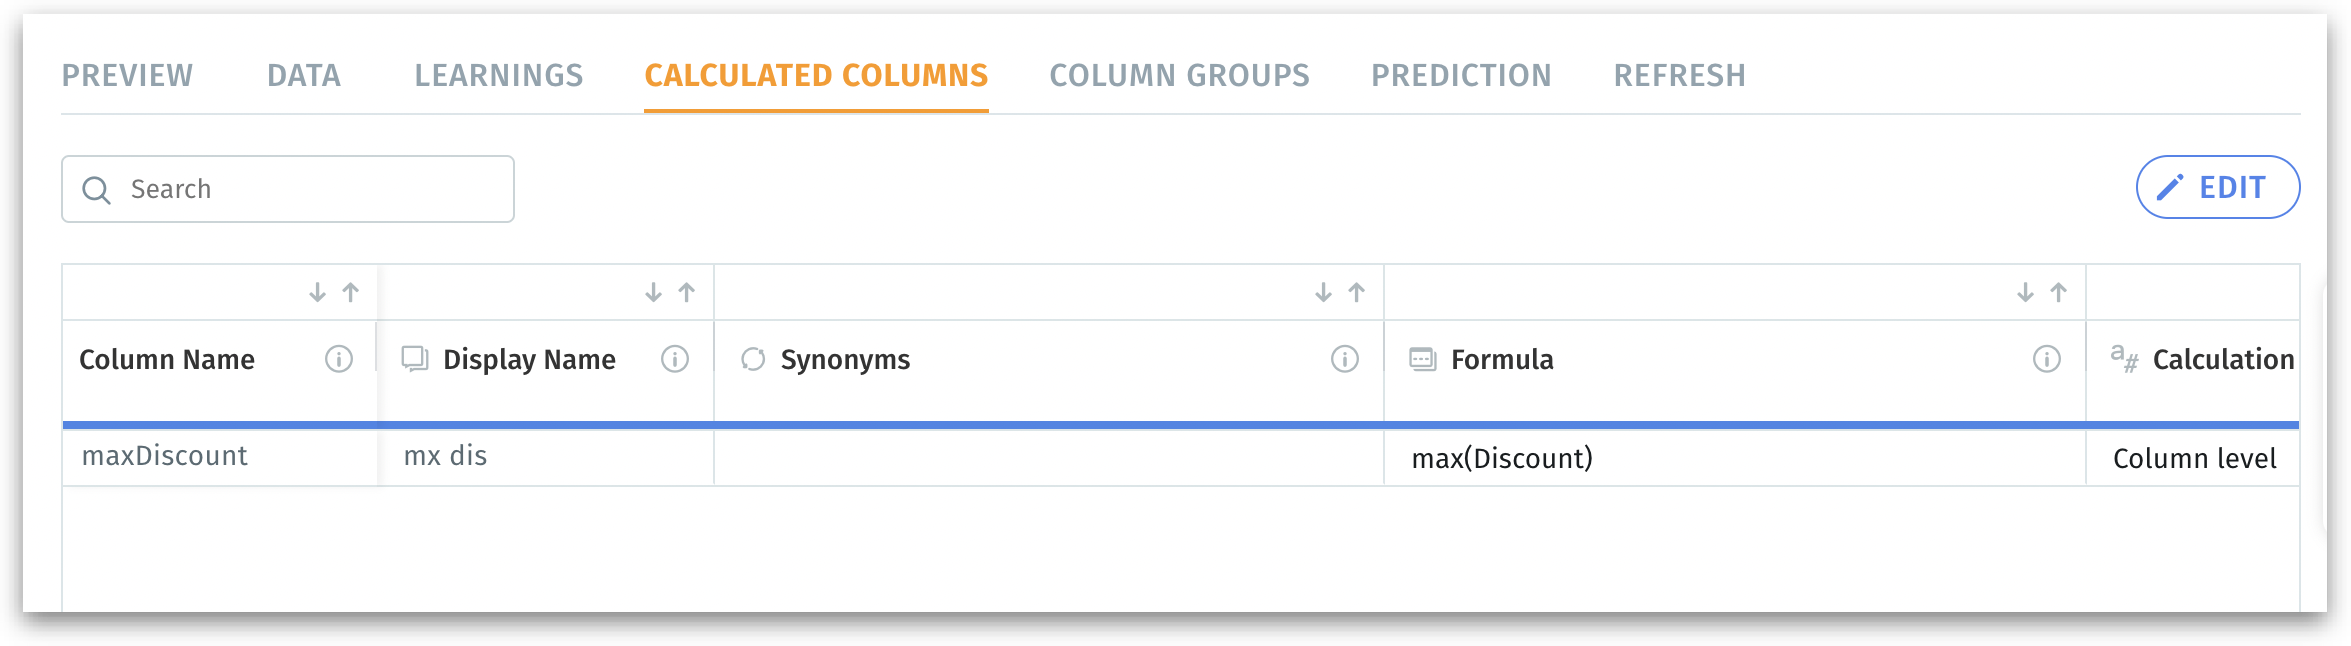Screen dimensions: 2351x646
Task: Open the Data tab
Action: click(x=304, y=76)
